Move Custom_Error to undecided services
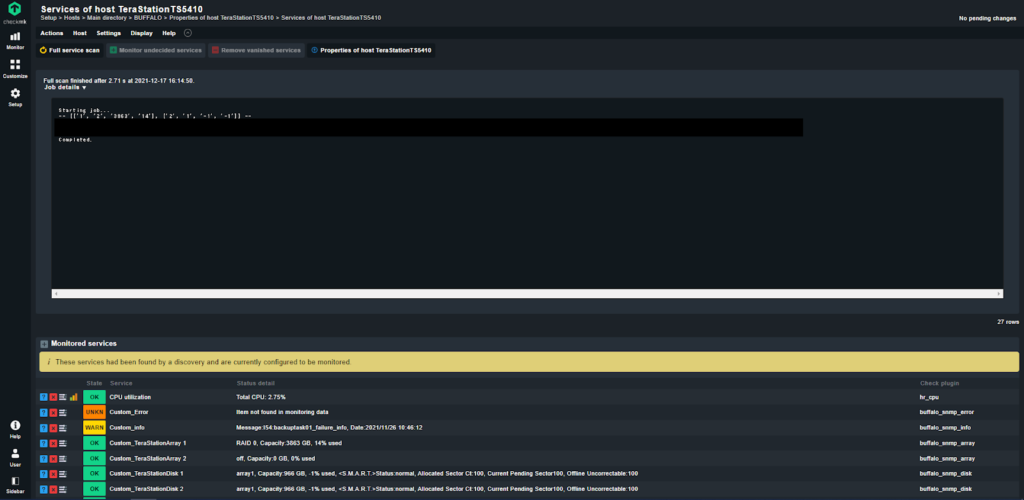The height and width of the screenshot is (500, 1024). click(44, 413)
